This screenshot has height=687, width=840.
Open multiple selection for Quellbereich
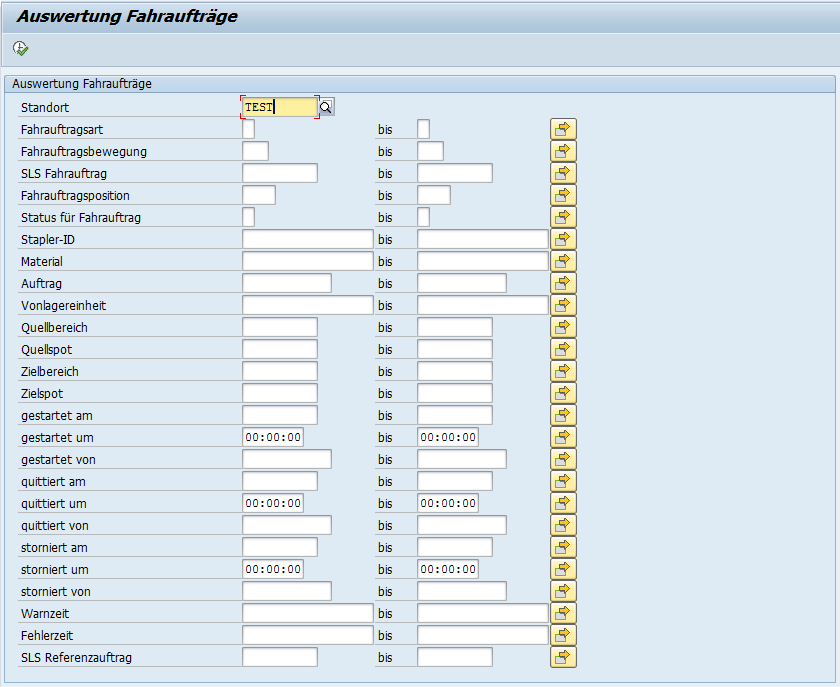click(x=563, y=327)
